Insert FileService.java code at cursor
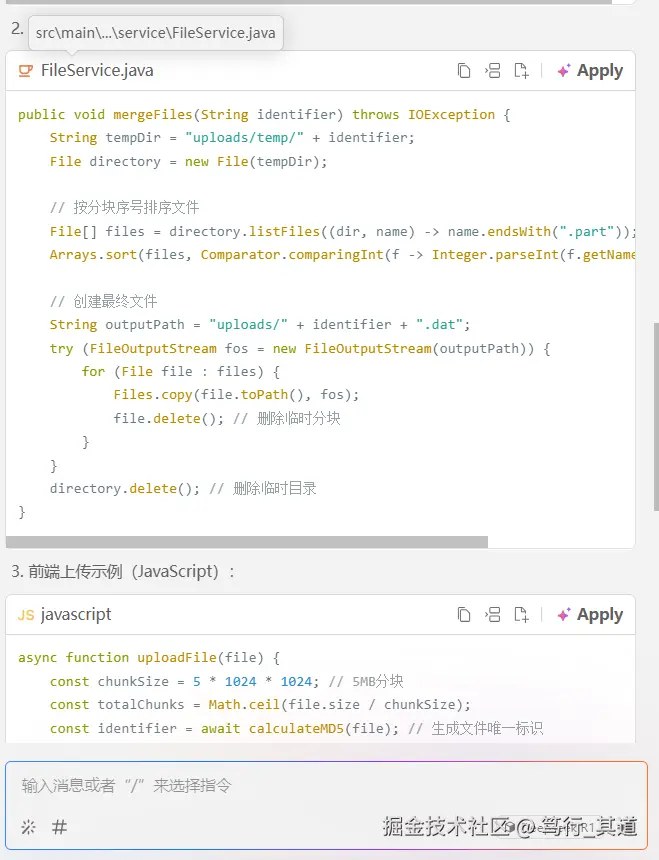Screen dimensions: 659x860 [492, 71]
